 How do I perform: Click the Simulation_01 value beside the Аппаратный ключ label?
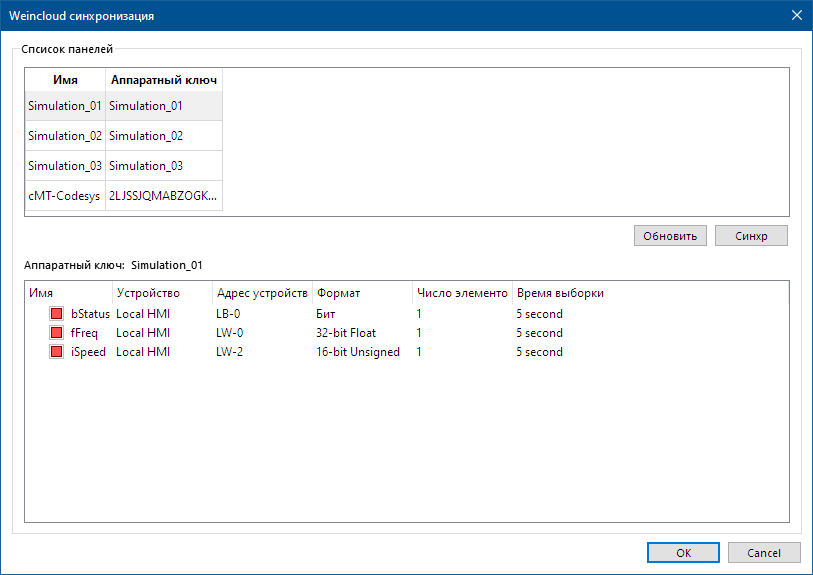click(x=166, y=265)
